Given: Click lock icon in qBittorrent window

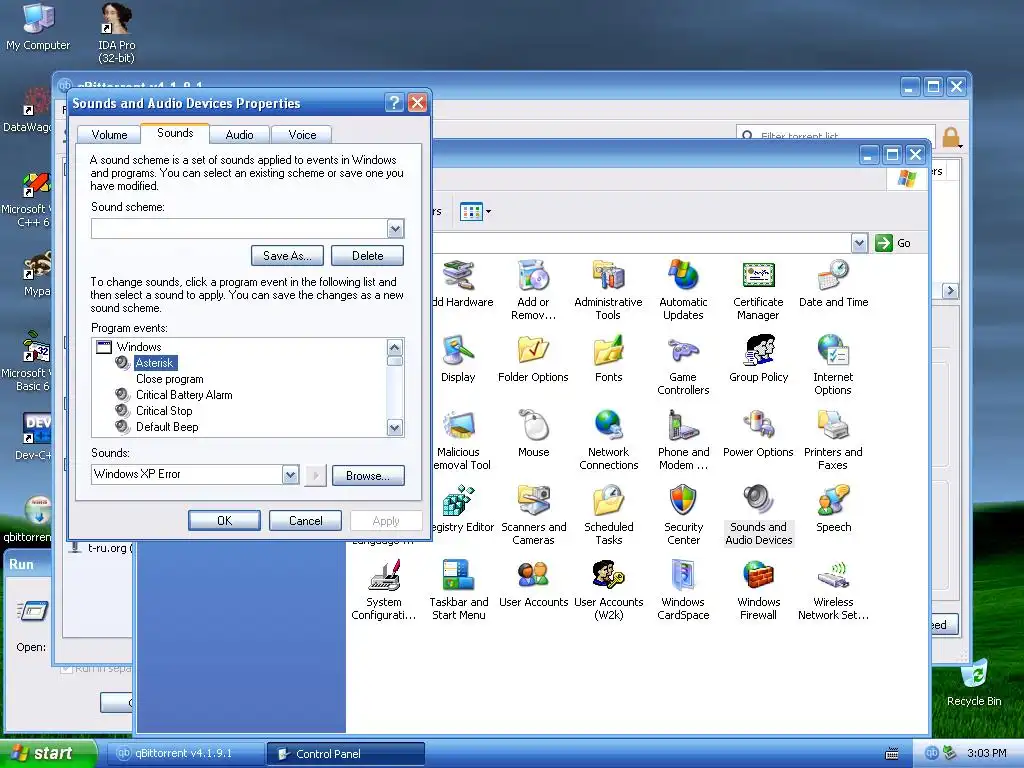Looking at the screenshot, I should pyautogui.click(x=951, y=137).
